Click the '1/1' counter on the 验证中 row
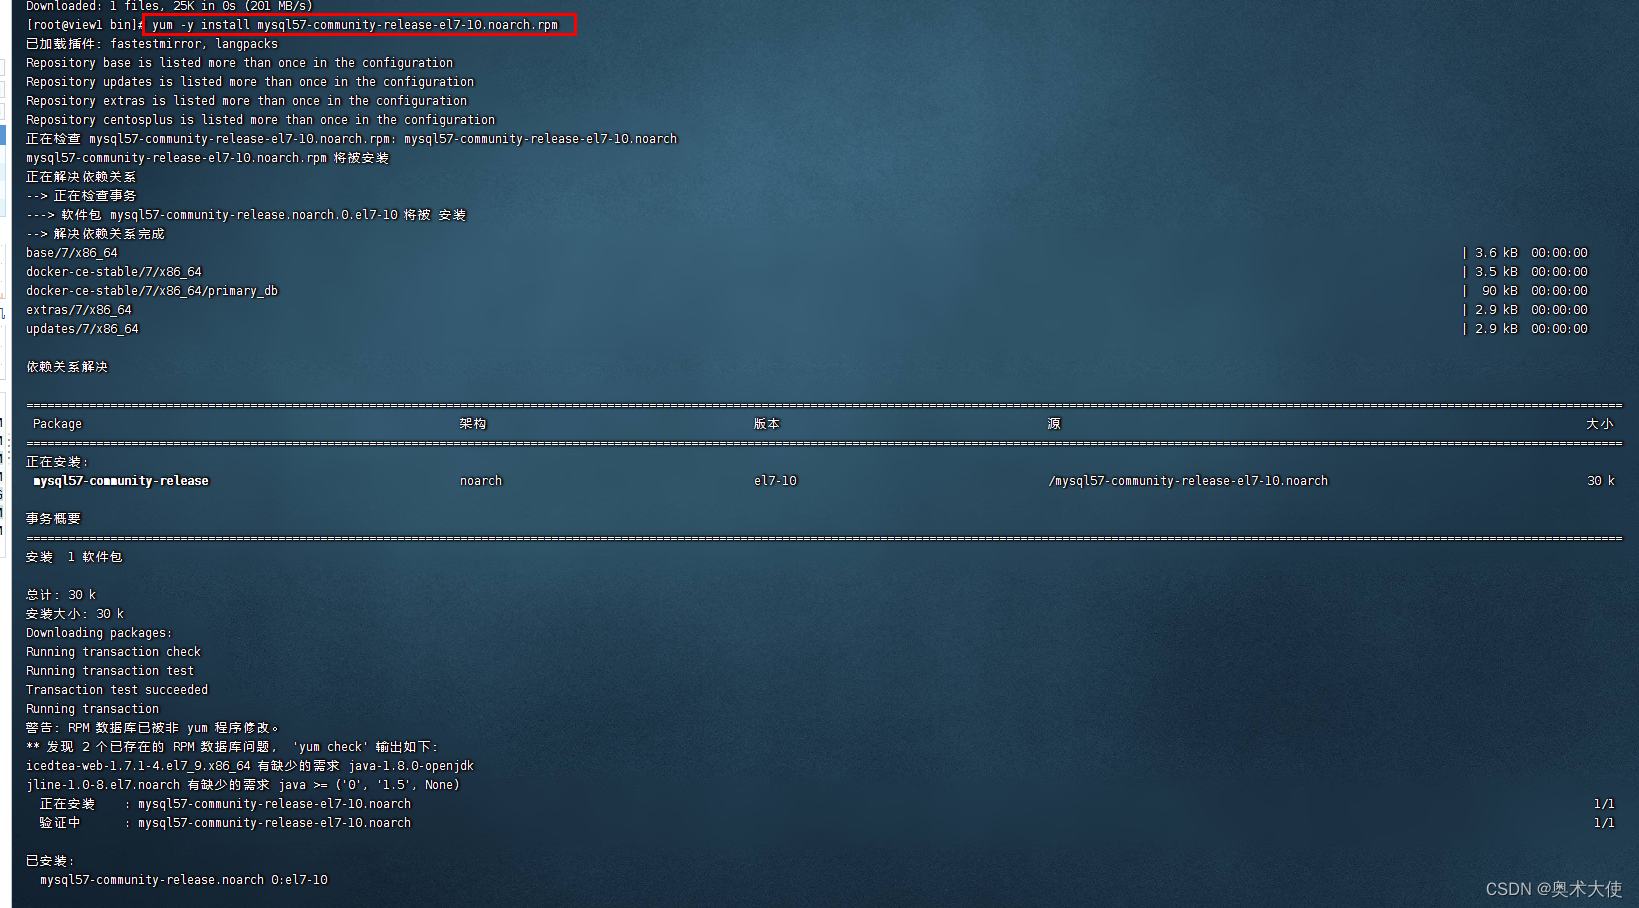 point(1604,823)
